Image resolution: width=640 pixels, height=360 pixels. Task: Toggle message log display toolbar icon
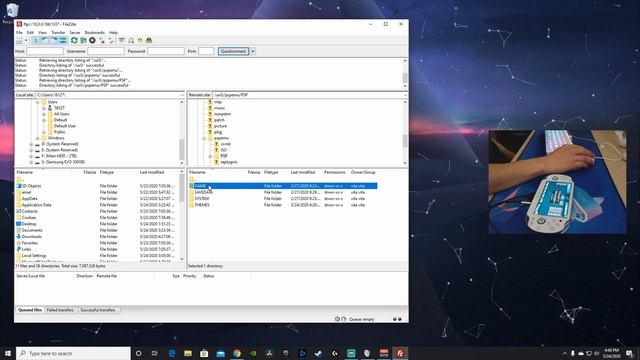(36, 40)
